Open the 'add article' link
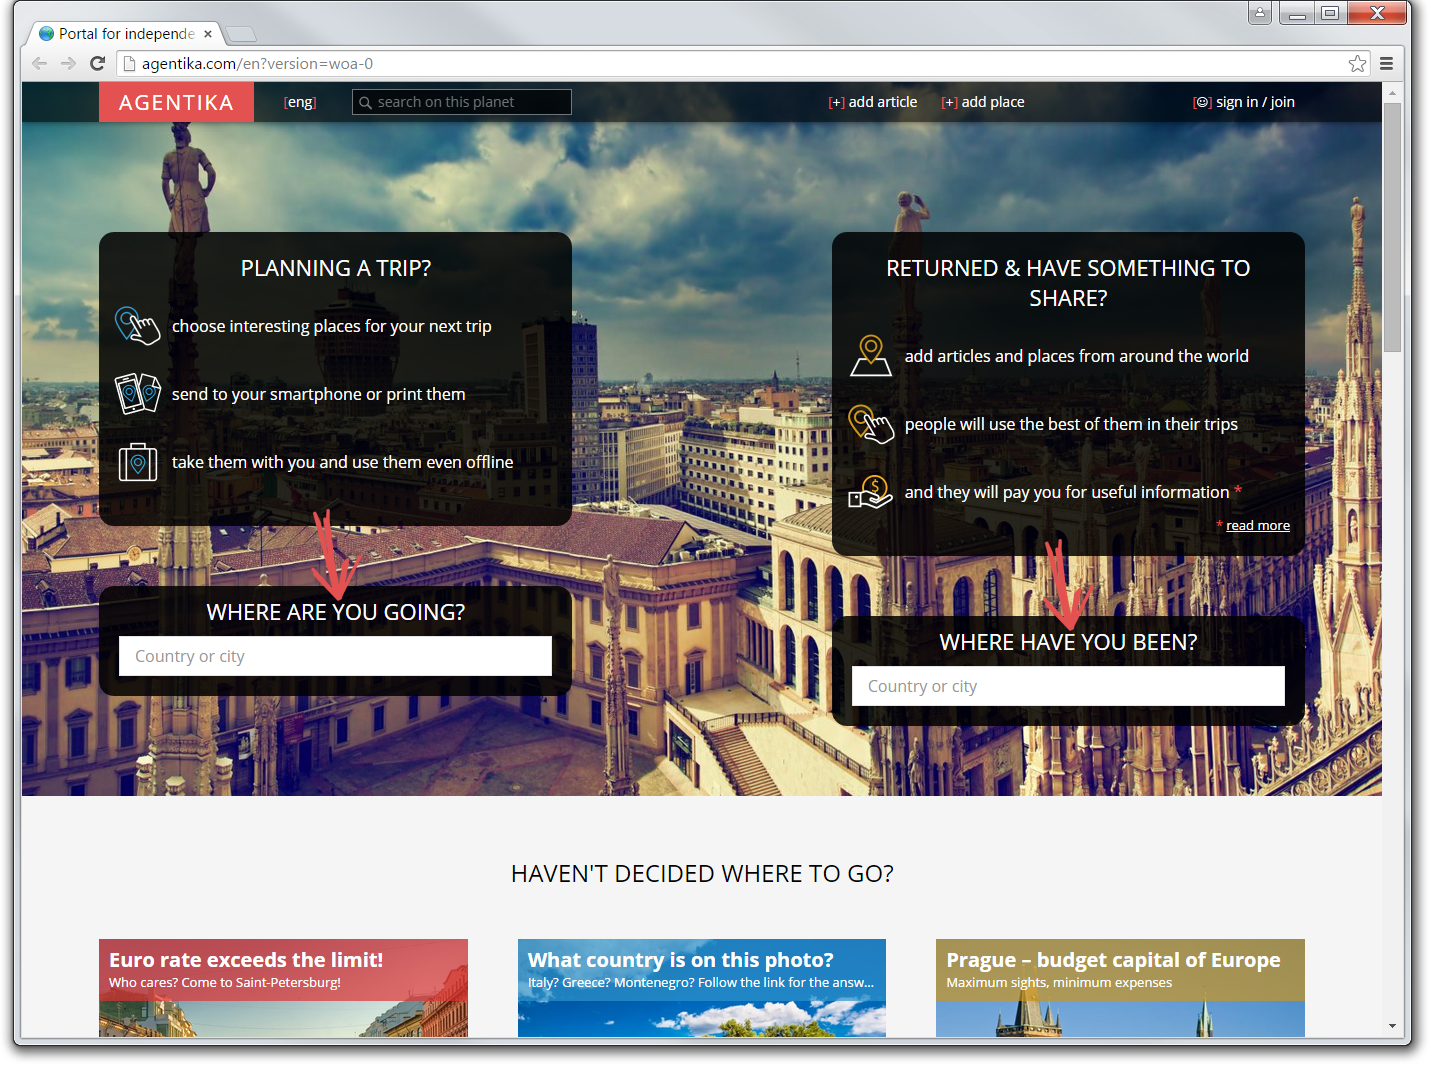1430x1065 pixels. click(873, 102)
